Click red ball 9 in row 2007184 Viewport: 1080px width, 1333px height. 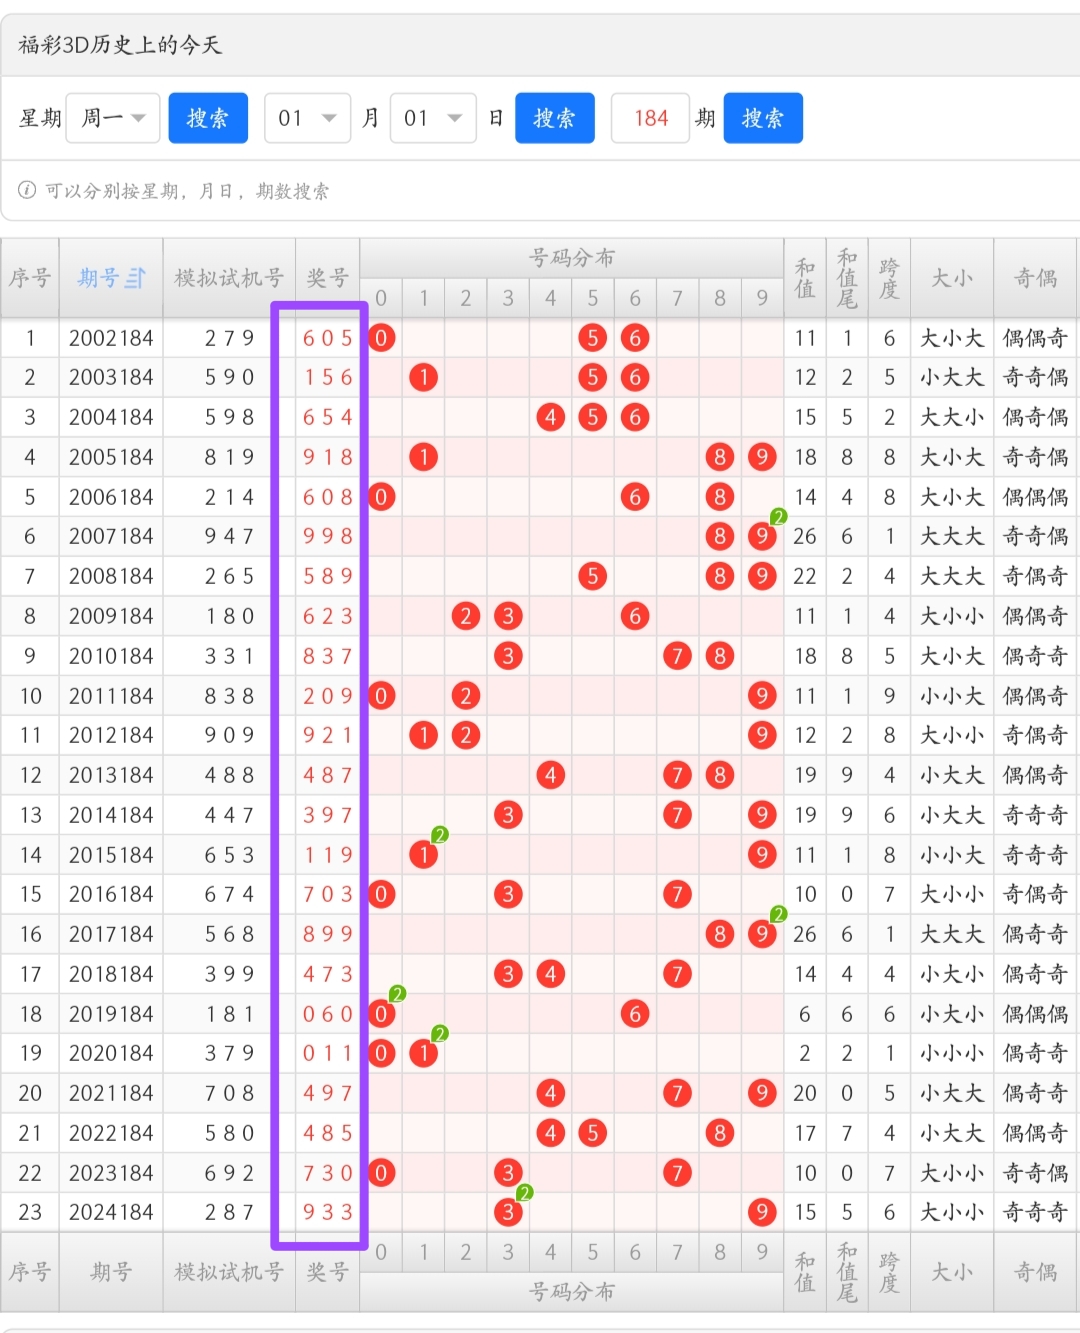[x=762, y=537]
